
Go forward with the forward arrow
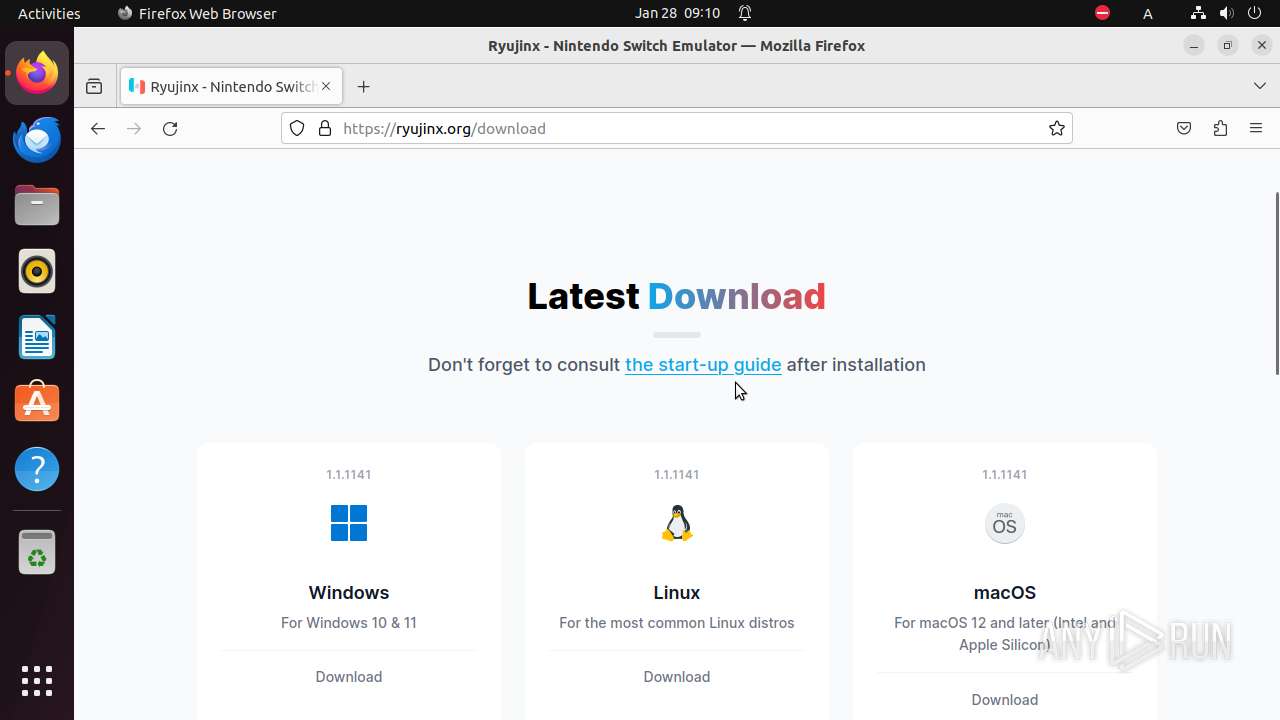pyautogui.click(x=134, y=128)
